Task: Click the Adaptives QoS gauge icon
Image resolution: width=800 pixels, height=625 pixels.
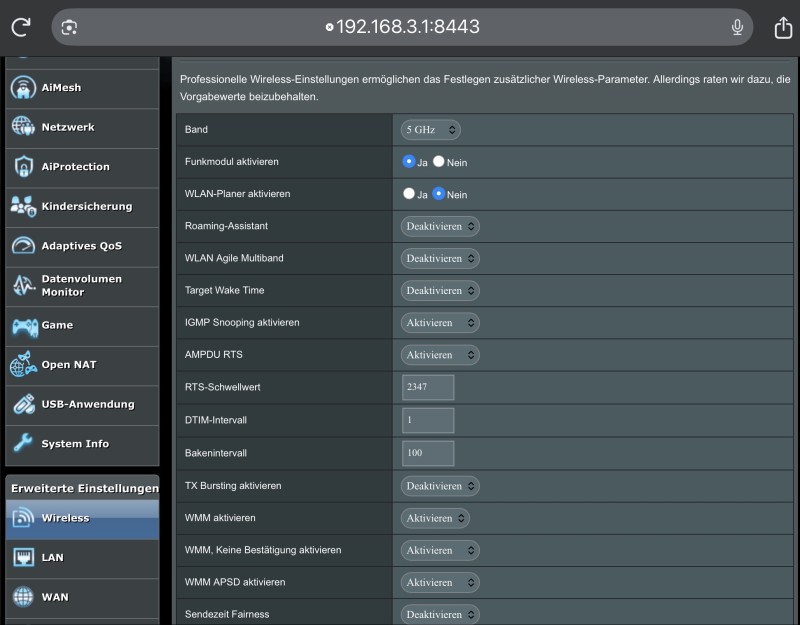Action: pos(23,246)
